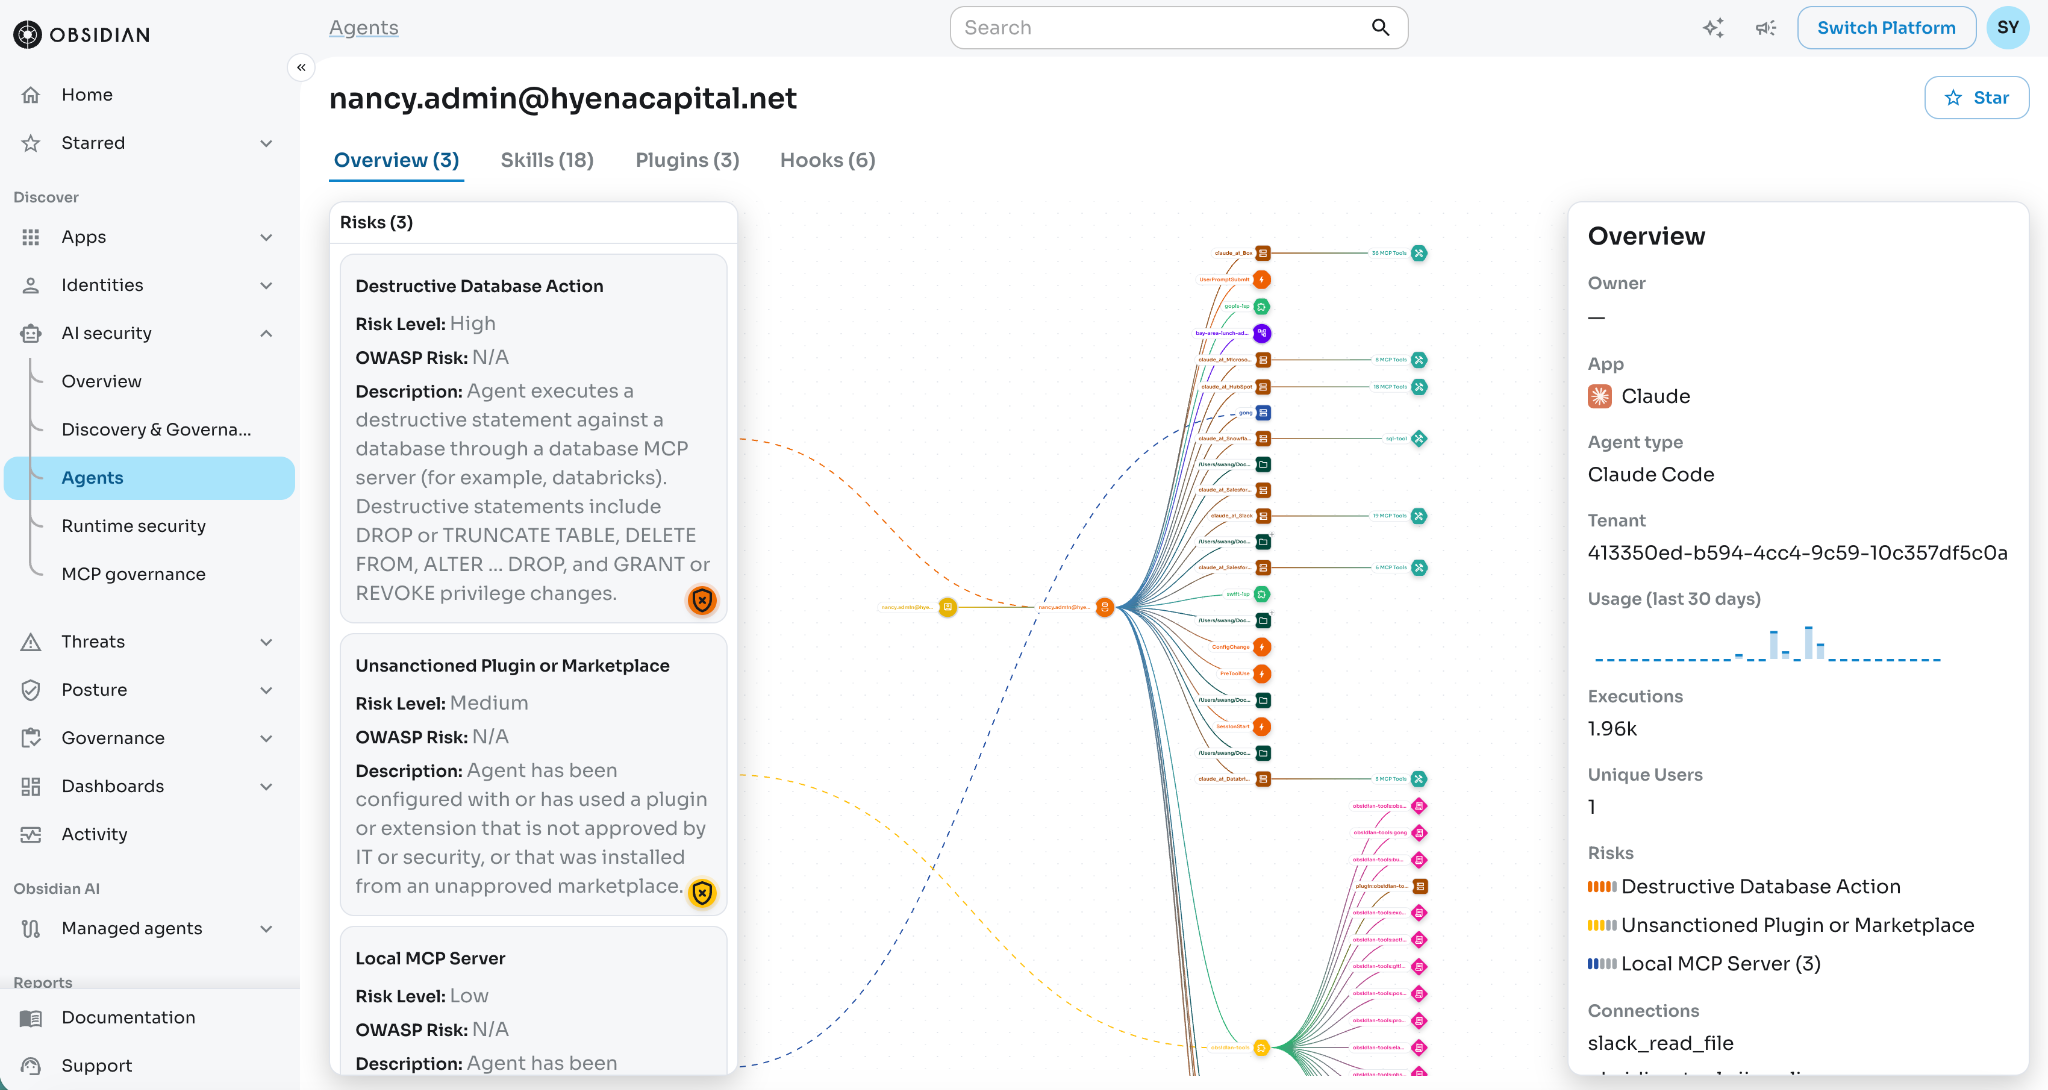
Task: Click the yellow shield icon on Unsanctioned Plugin card
Action: tap(703, 893)
